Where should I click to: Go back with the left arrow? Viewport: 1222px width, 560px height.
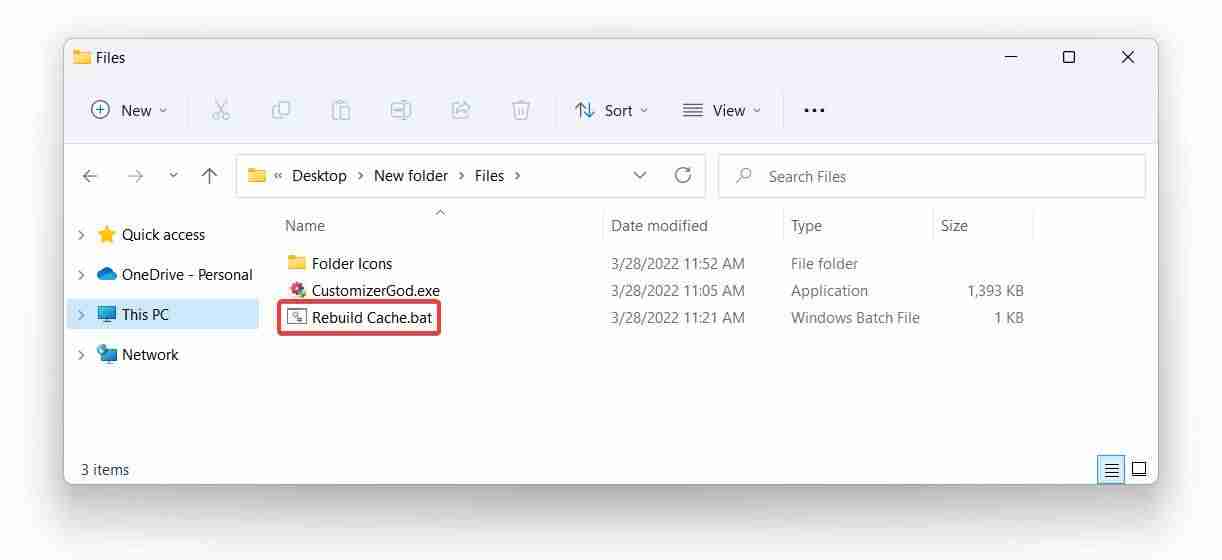[90, 176]
